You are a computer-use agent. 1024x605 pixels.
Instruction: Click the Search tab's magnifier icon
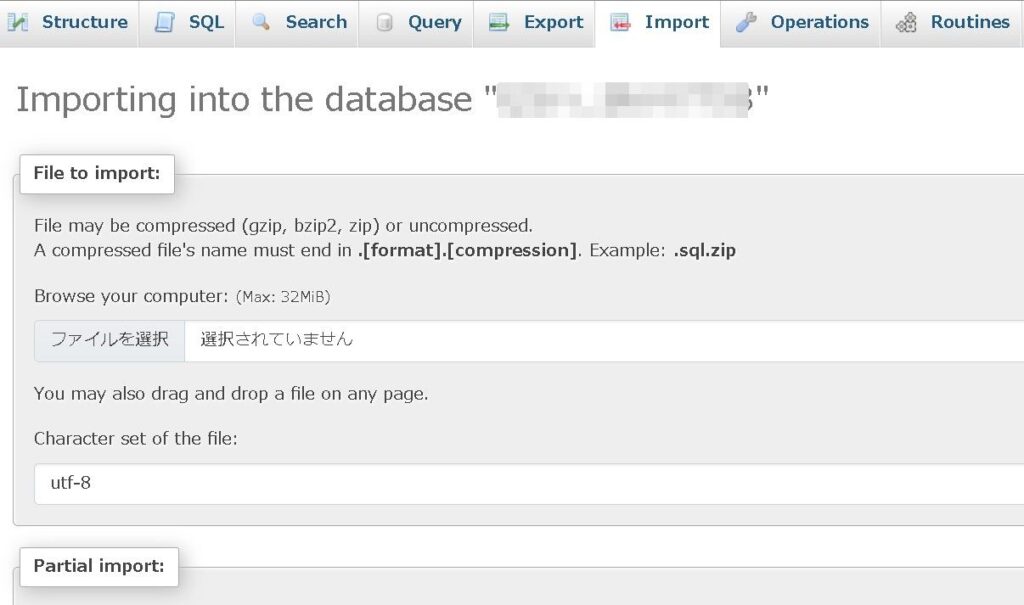tap(261, 22)
